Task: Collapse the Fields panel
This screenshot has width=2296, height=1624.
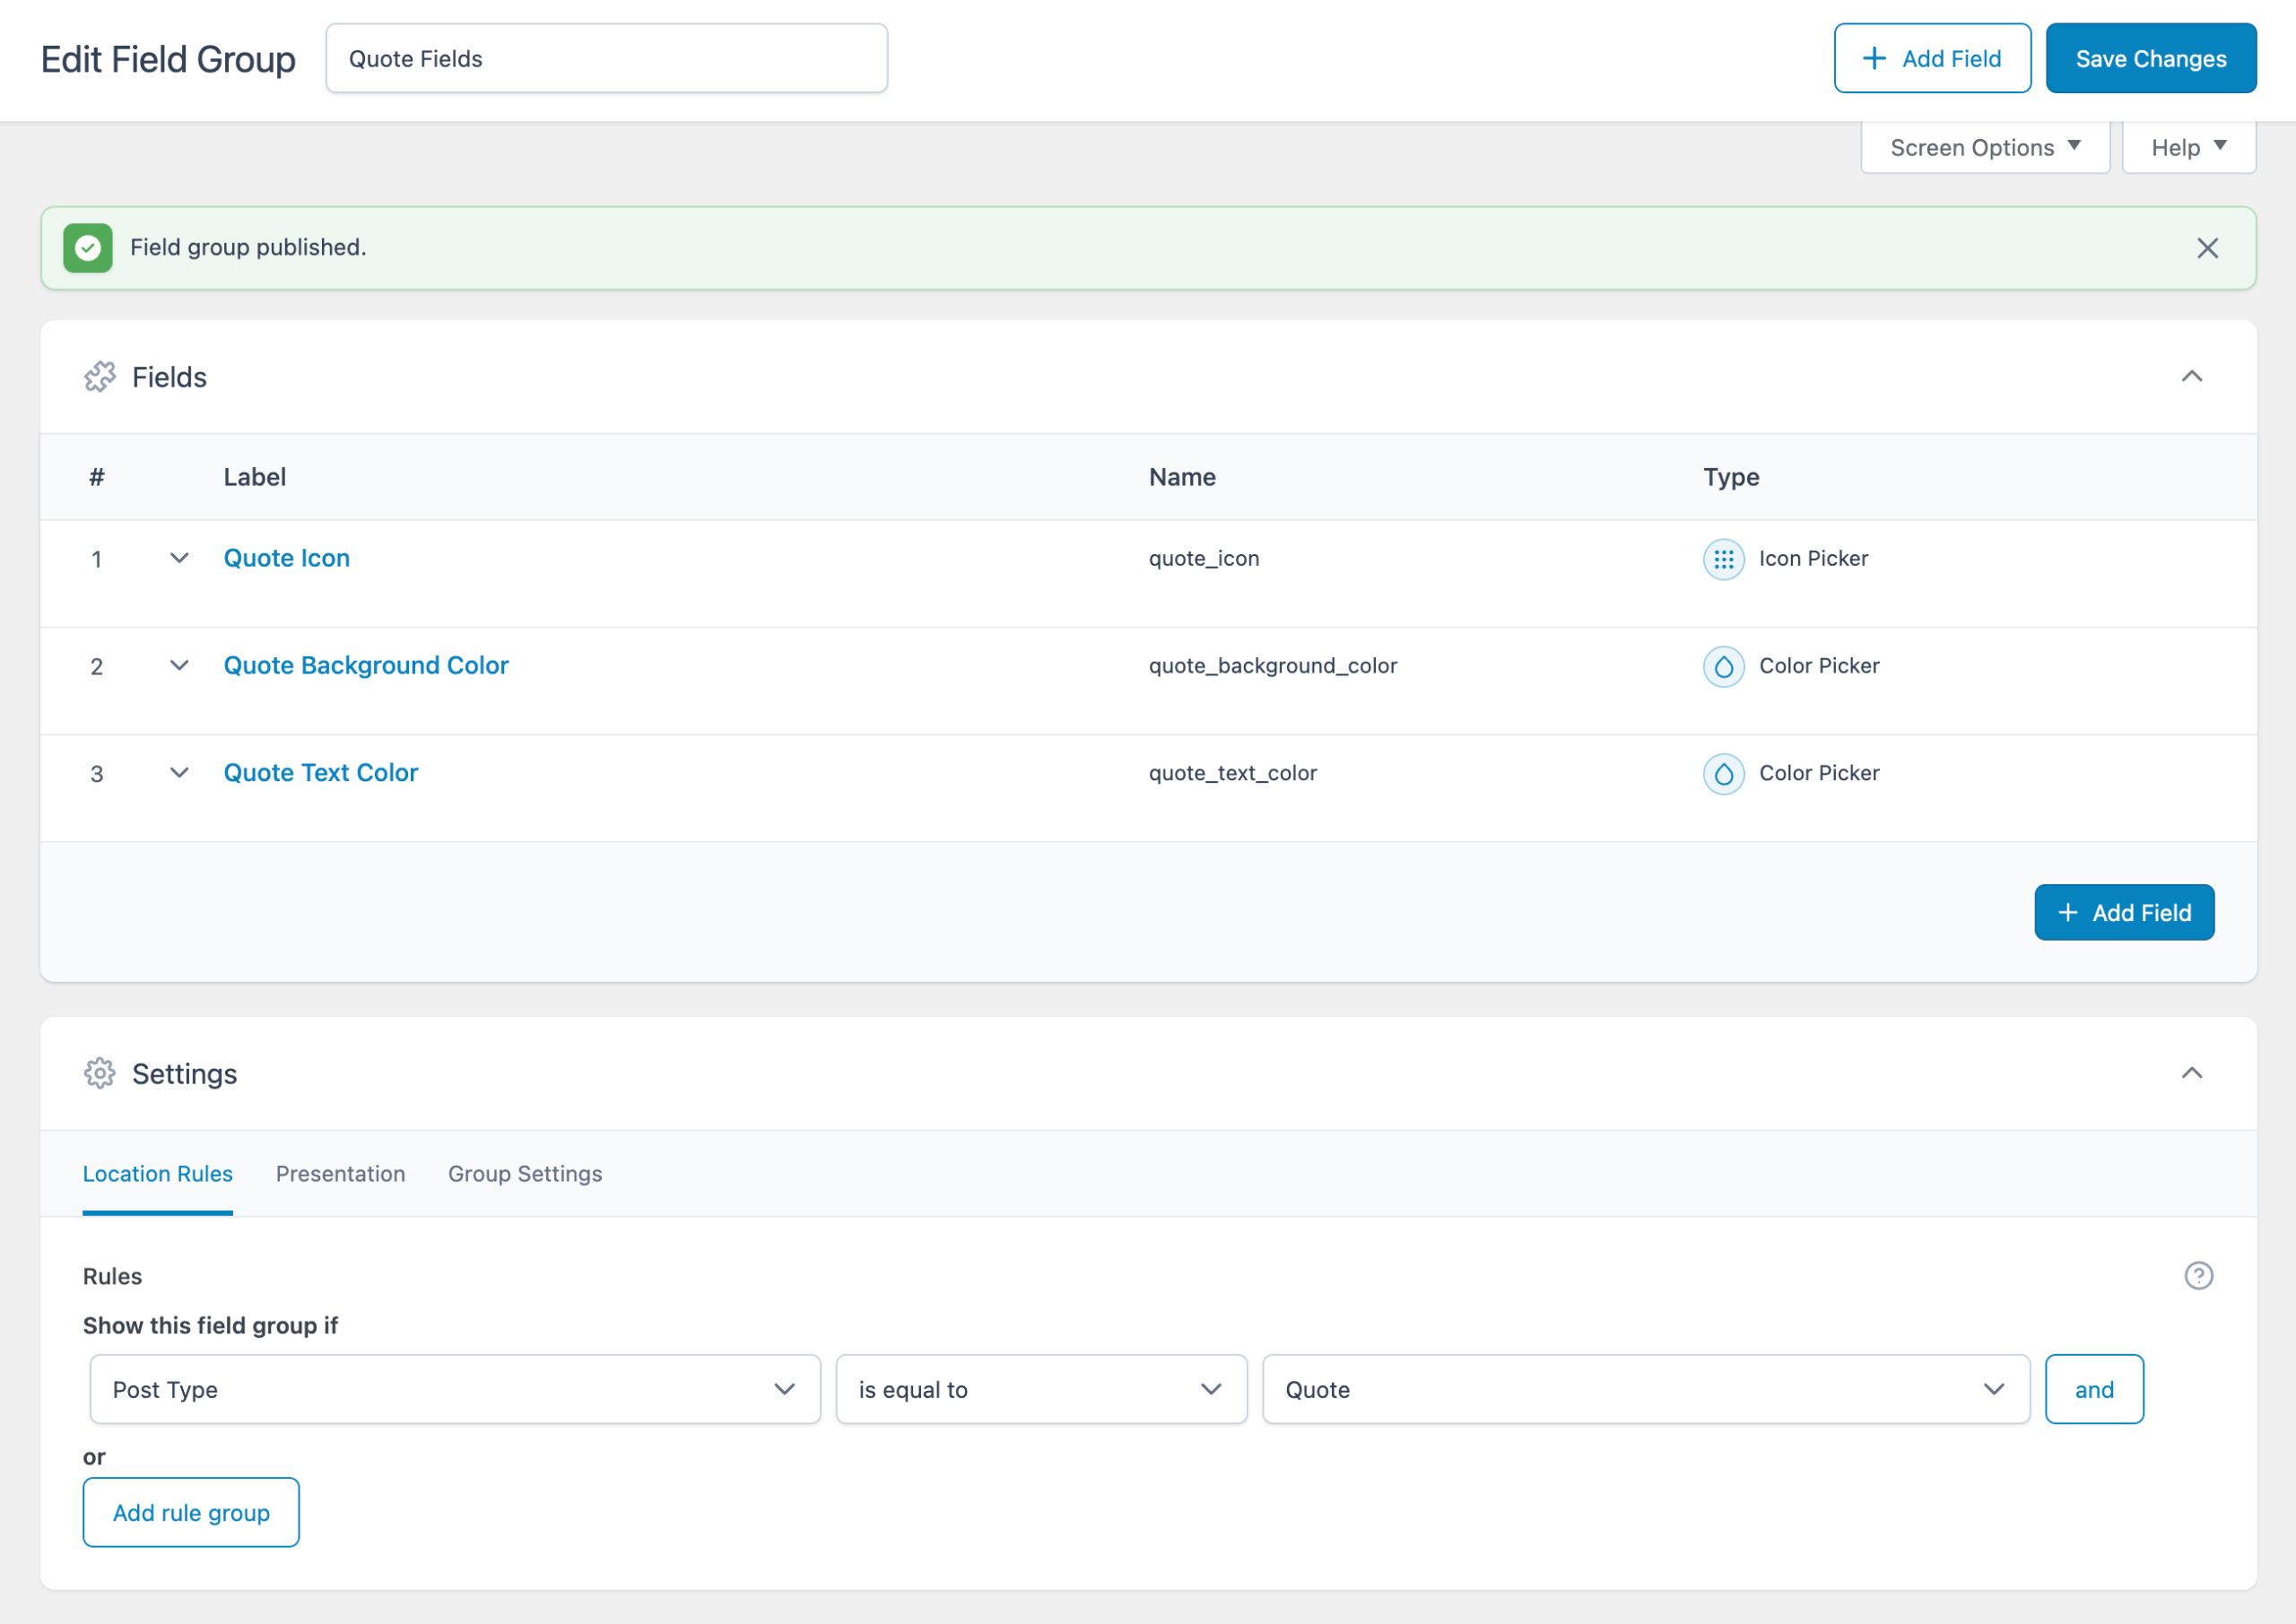Action: coord(2191,377)
